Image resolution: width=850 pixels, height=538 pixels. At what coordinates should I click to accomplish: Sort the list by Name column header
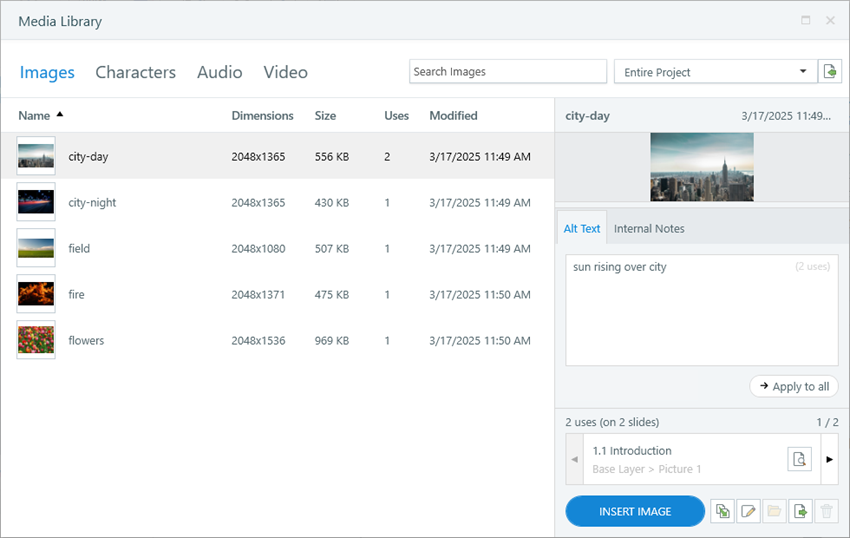(34, 116)
